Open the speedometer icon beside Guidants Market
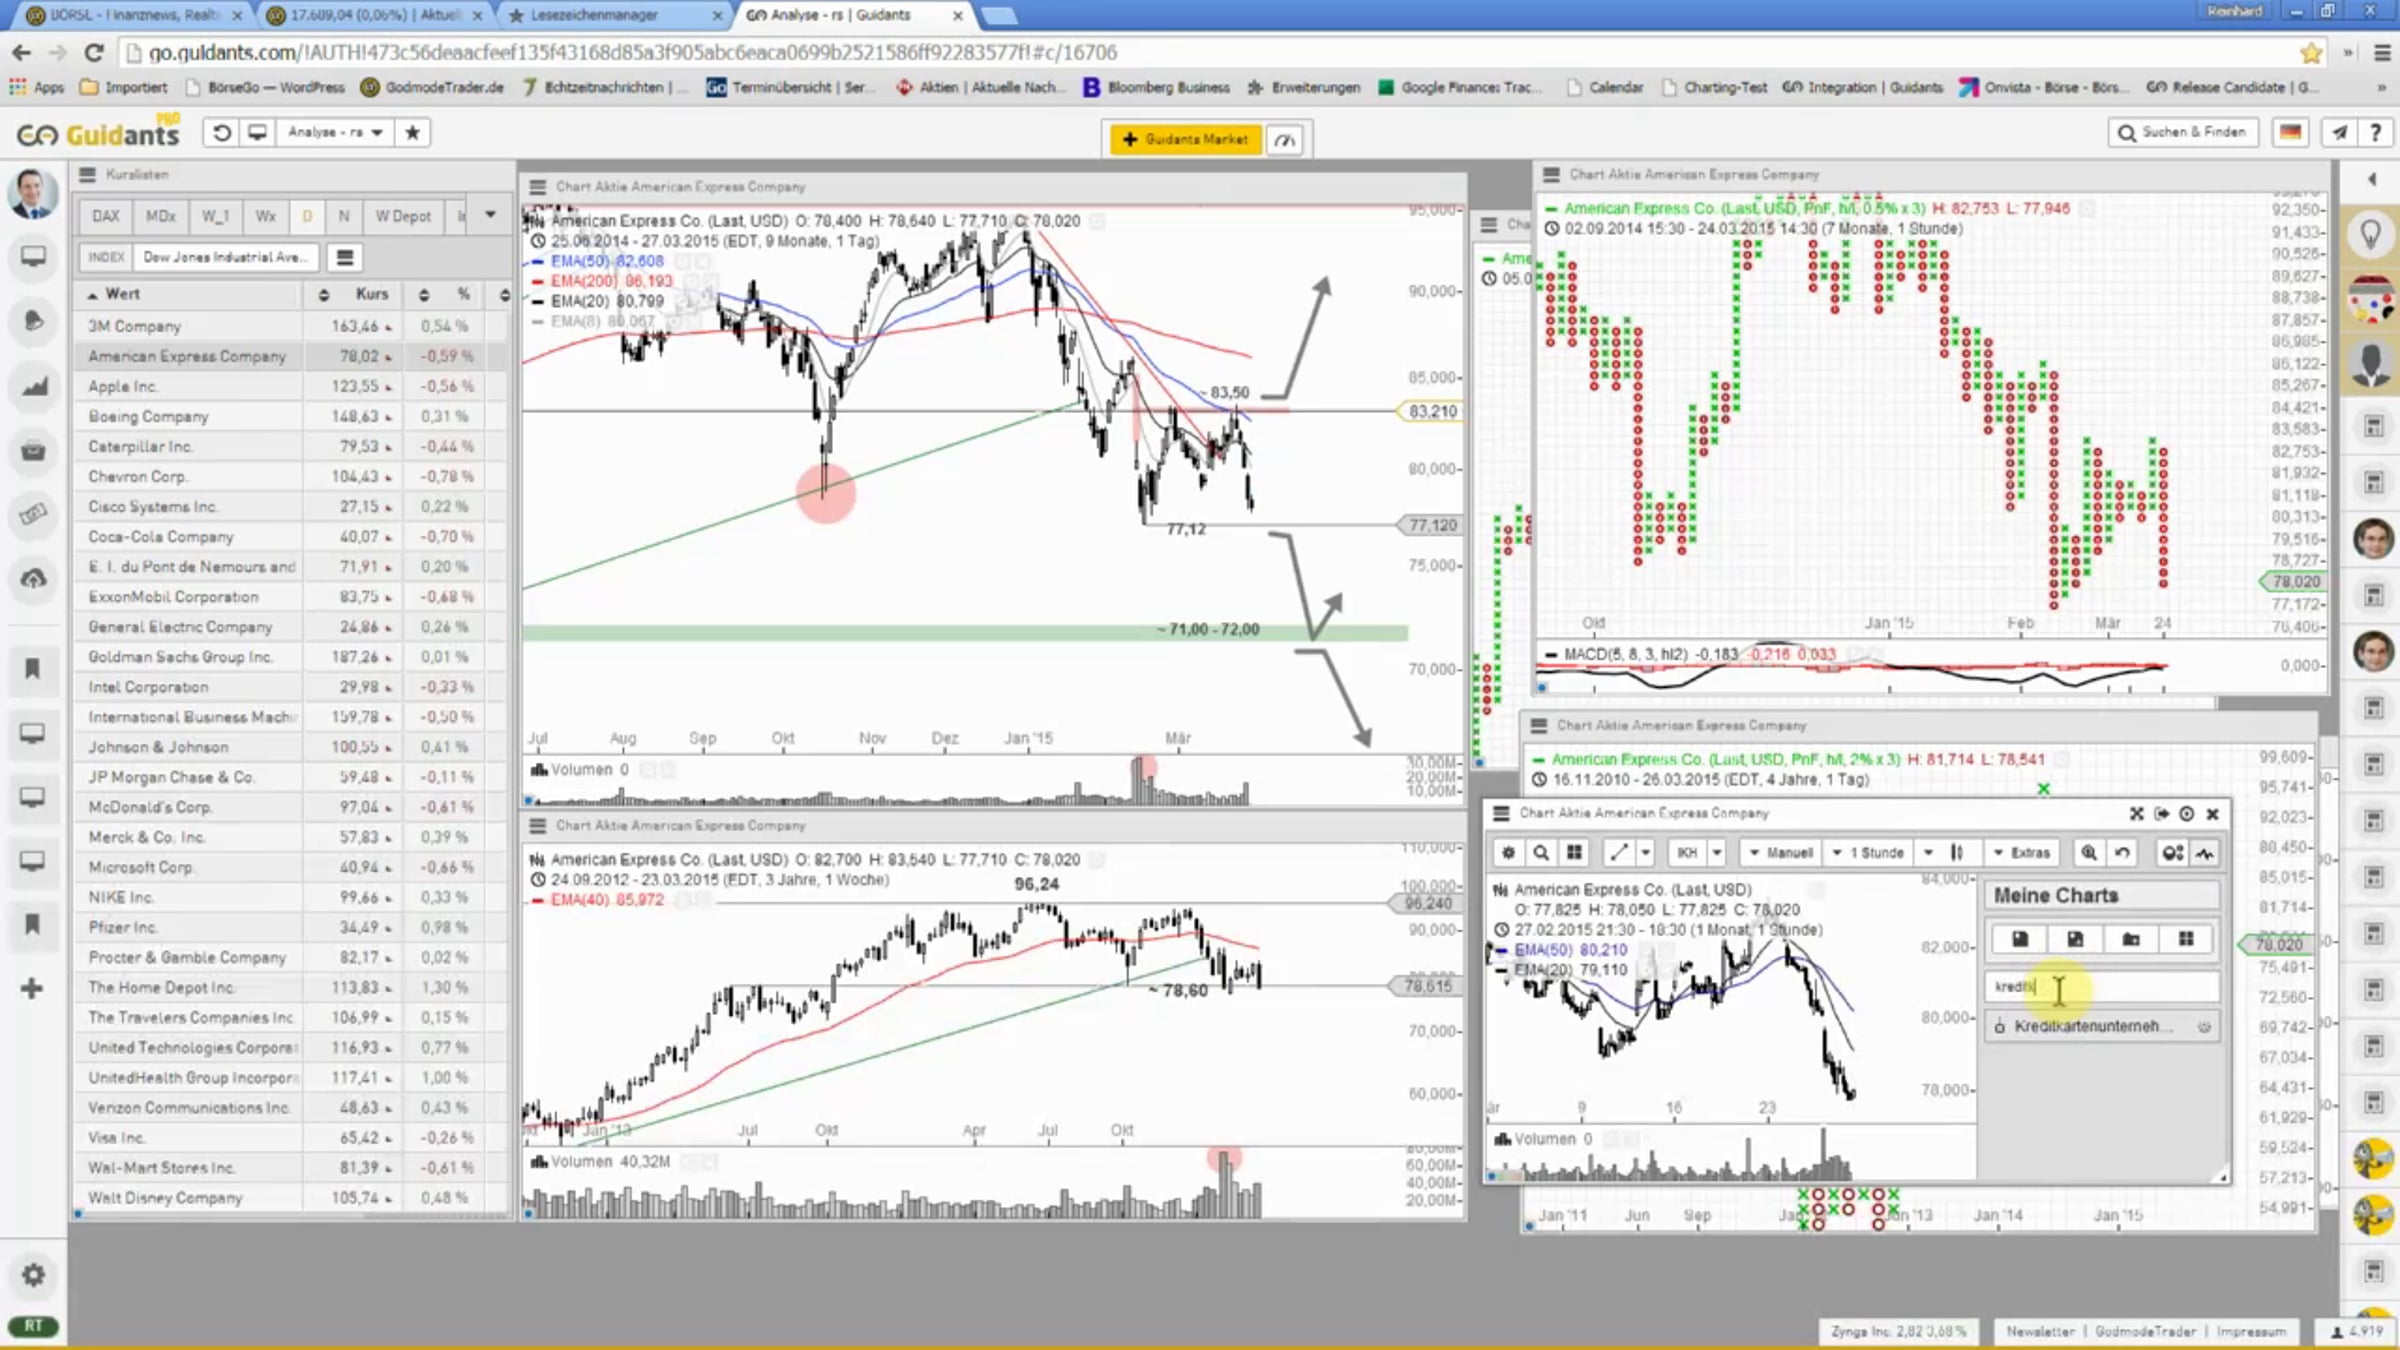The width and height of the screenshot is (2400, 1350). point(1286,140)
